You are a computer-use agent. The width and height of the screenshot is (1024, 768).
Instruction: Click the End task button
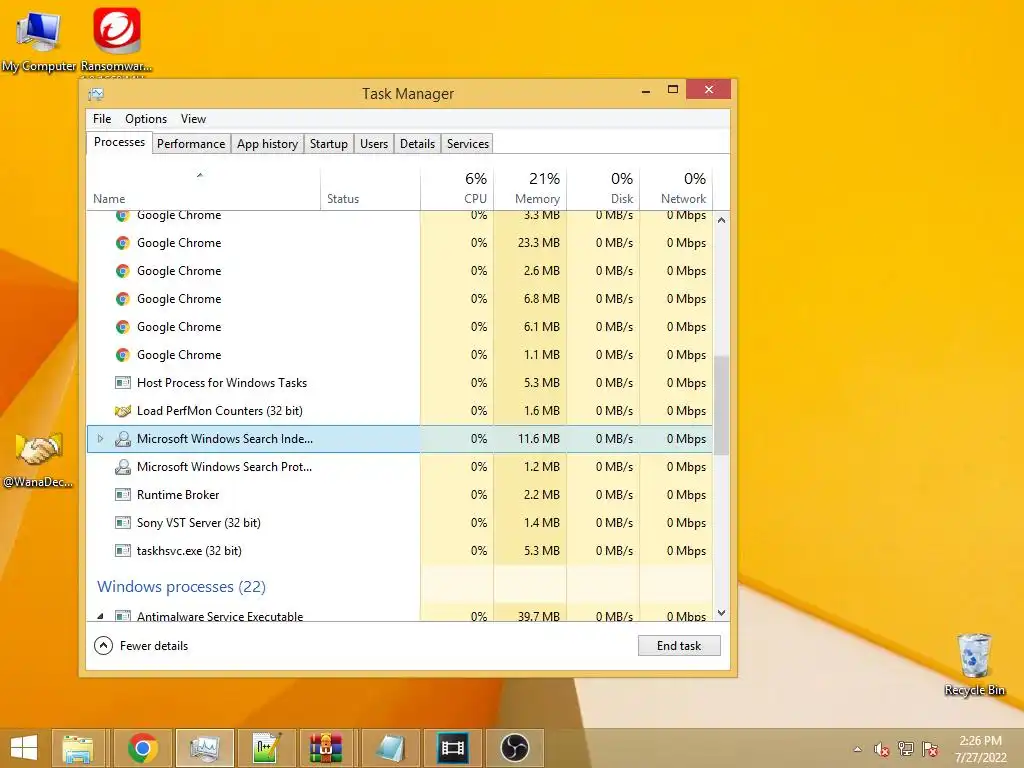click(679, 646)
